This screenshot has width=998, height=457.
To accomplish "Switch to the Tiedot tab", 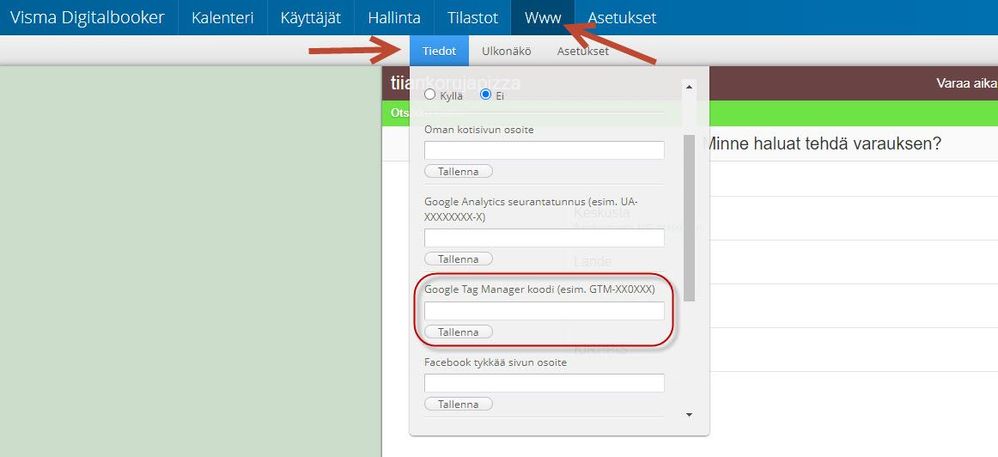I will click(439, 51).
